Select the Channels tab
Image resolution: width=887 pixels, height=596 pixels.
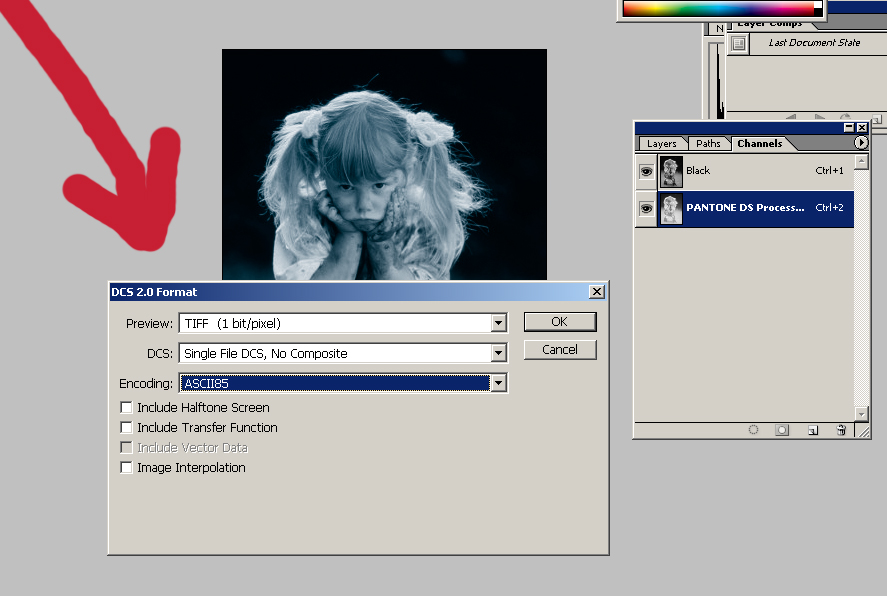(760, 144)
